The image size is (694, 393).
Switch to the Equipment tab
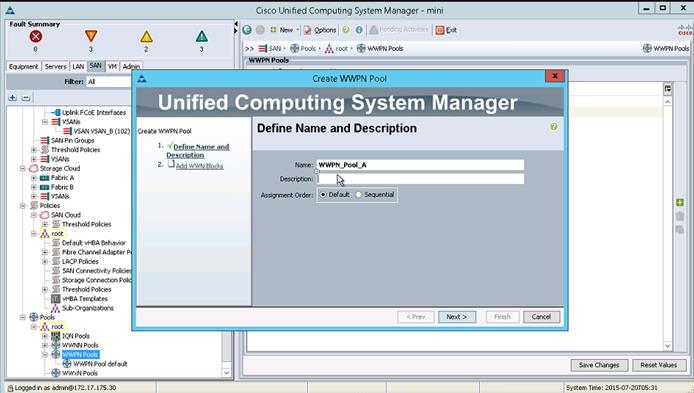(23, 66)
